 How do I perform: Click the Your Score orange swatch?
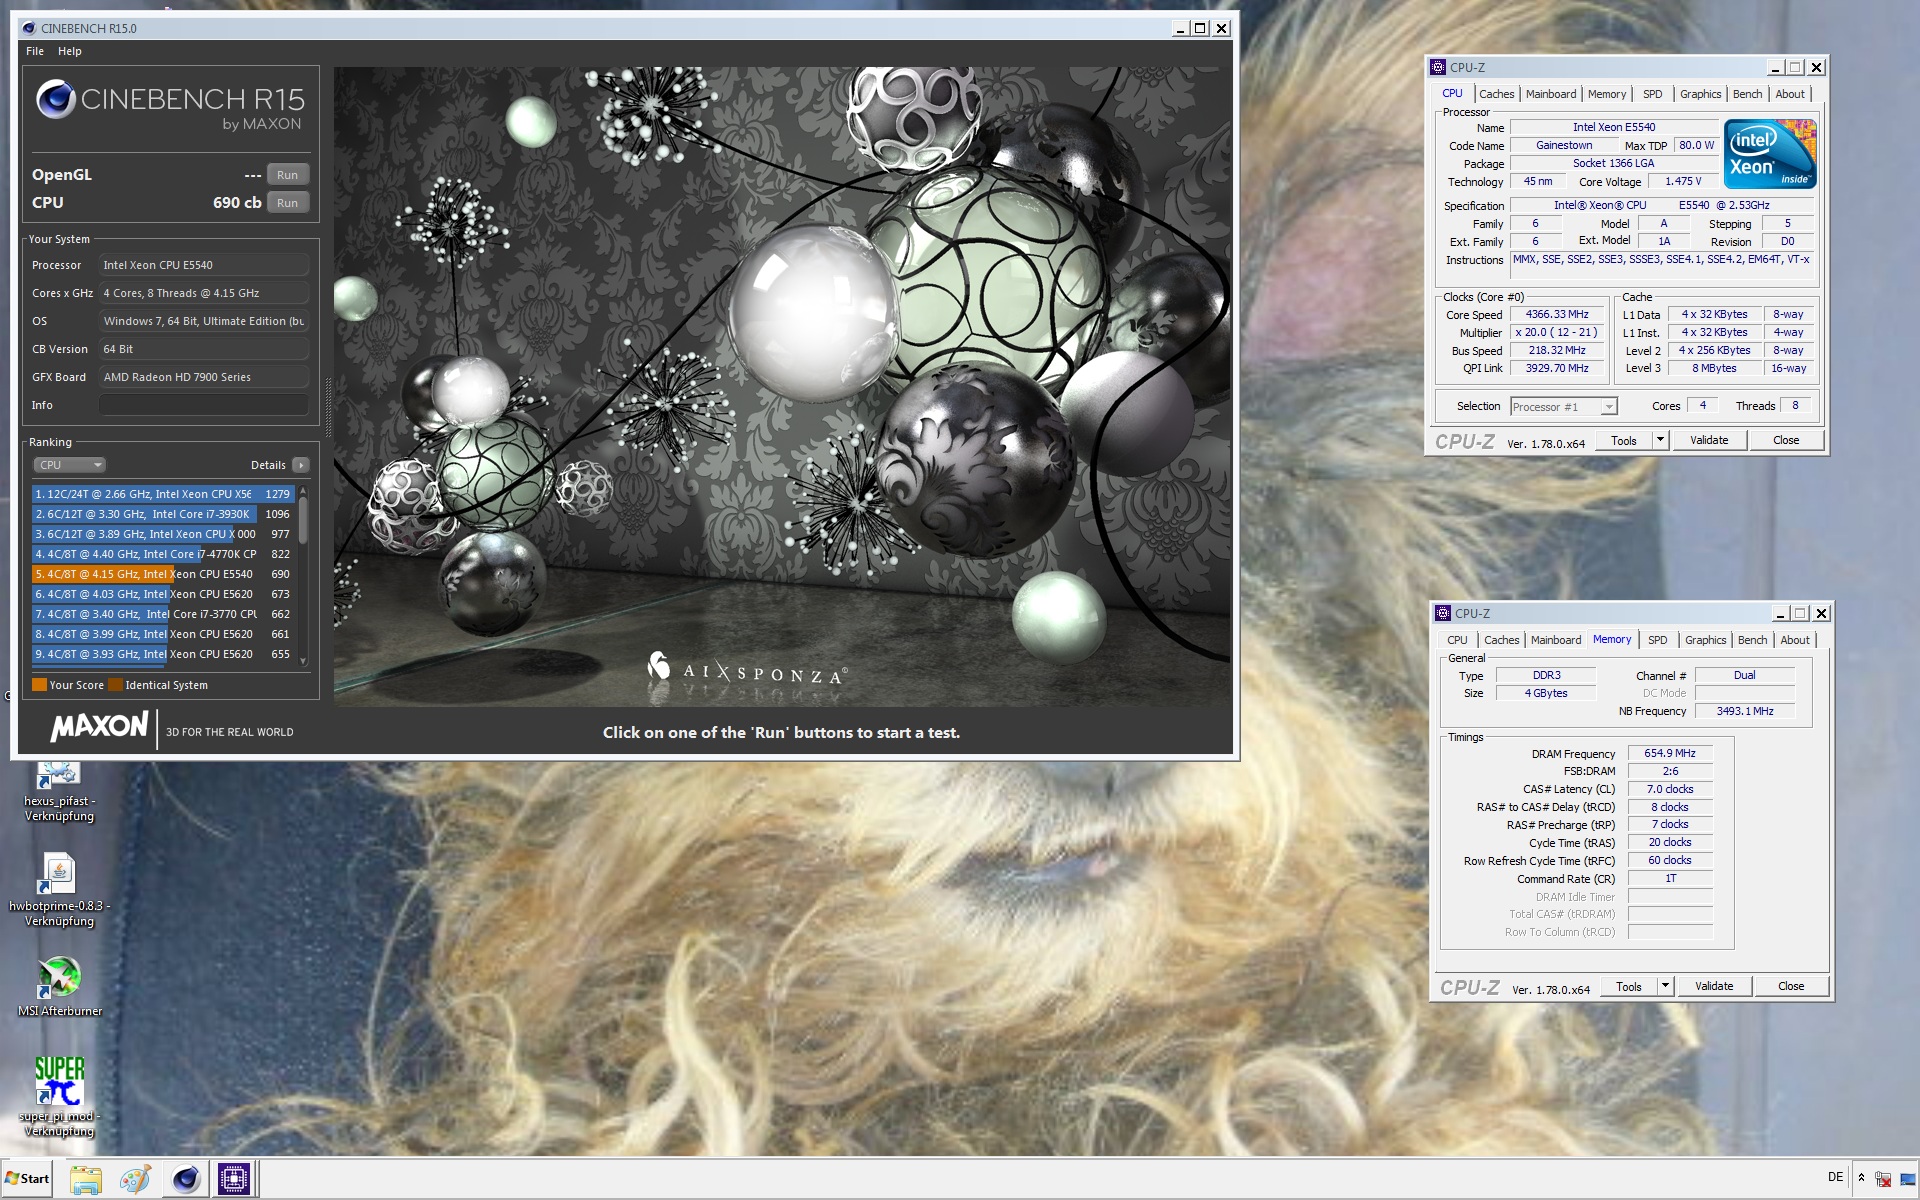[39, 685]
